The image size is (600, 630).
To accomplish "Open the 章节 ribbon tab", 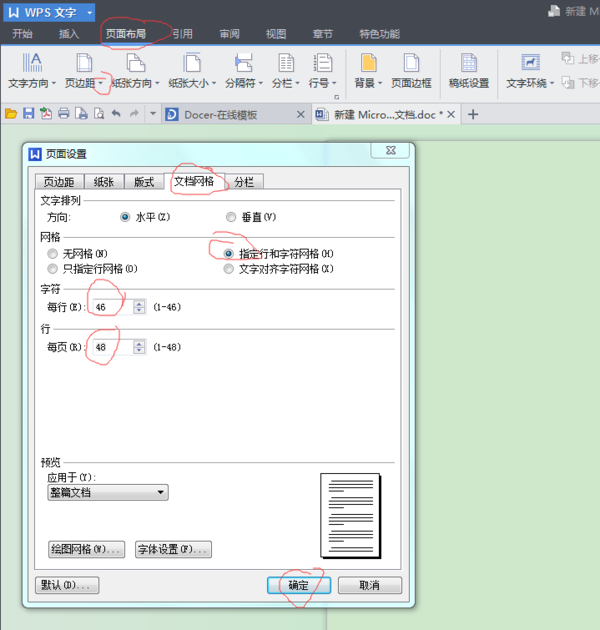I will coord(323,34).
